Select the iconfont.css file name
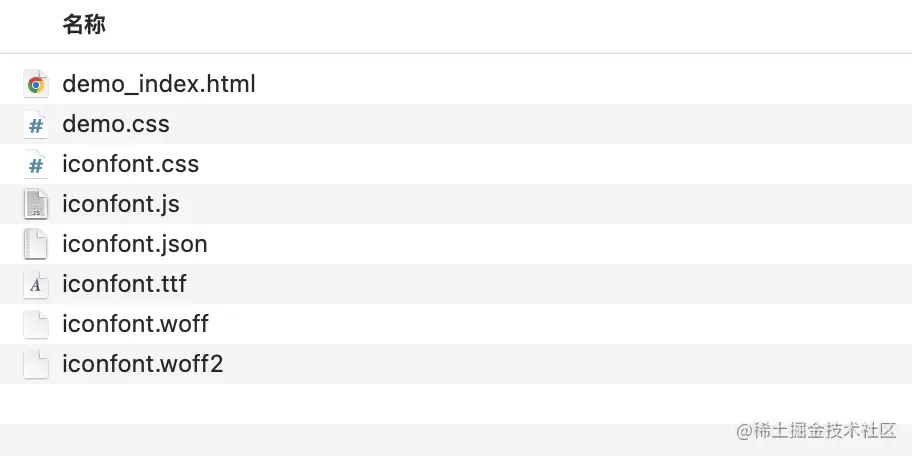Image resolution: width=912 pixels, height=456 pixels. 130,164
